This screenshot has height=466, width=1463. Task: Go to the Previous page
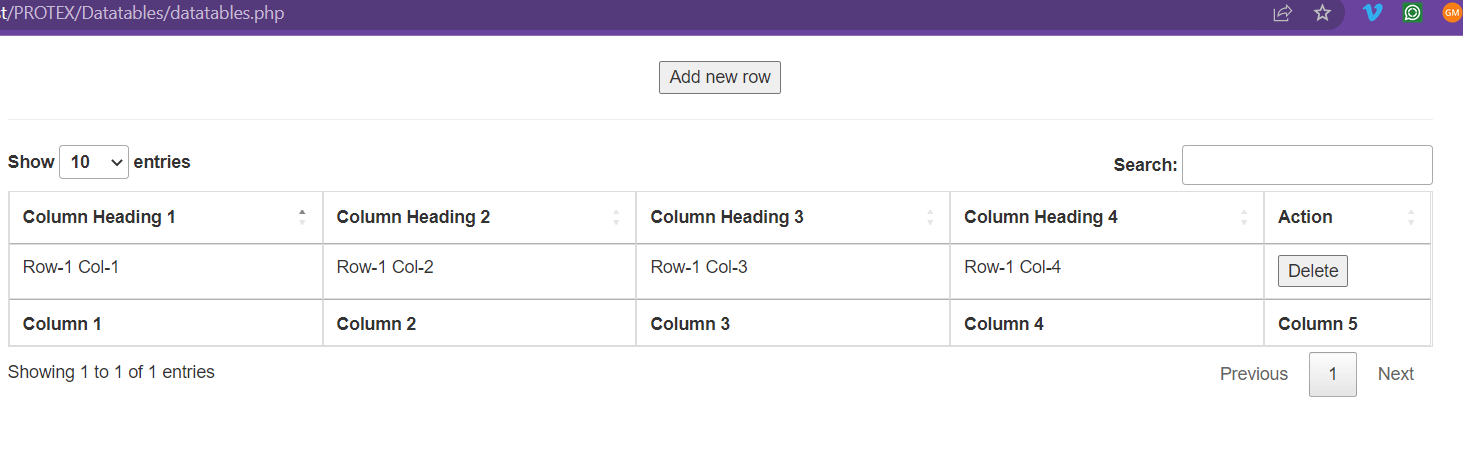1253,374
